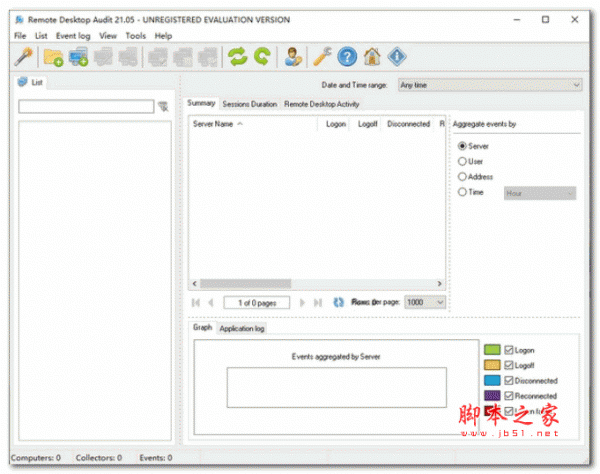Open the File menu
Image resolution: width=600 pixels, height=474 pixels.
point(20,36)
